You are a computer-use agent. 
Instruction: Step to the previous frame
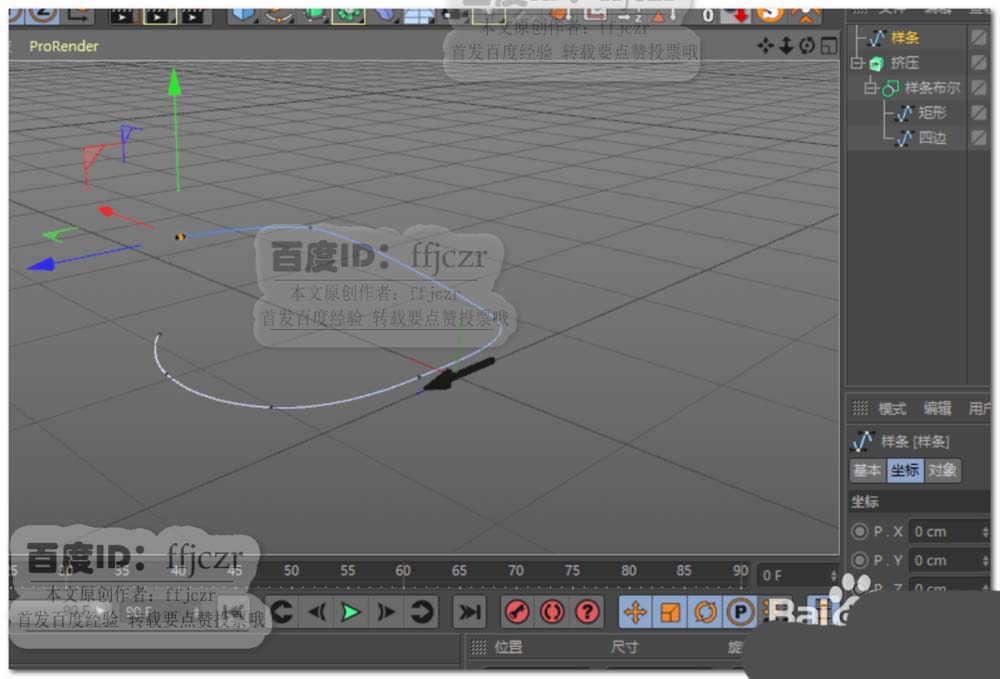pos(318,612)
